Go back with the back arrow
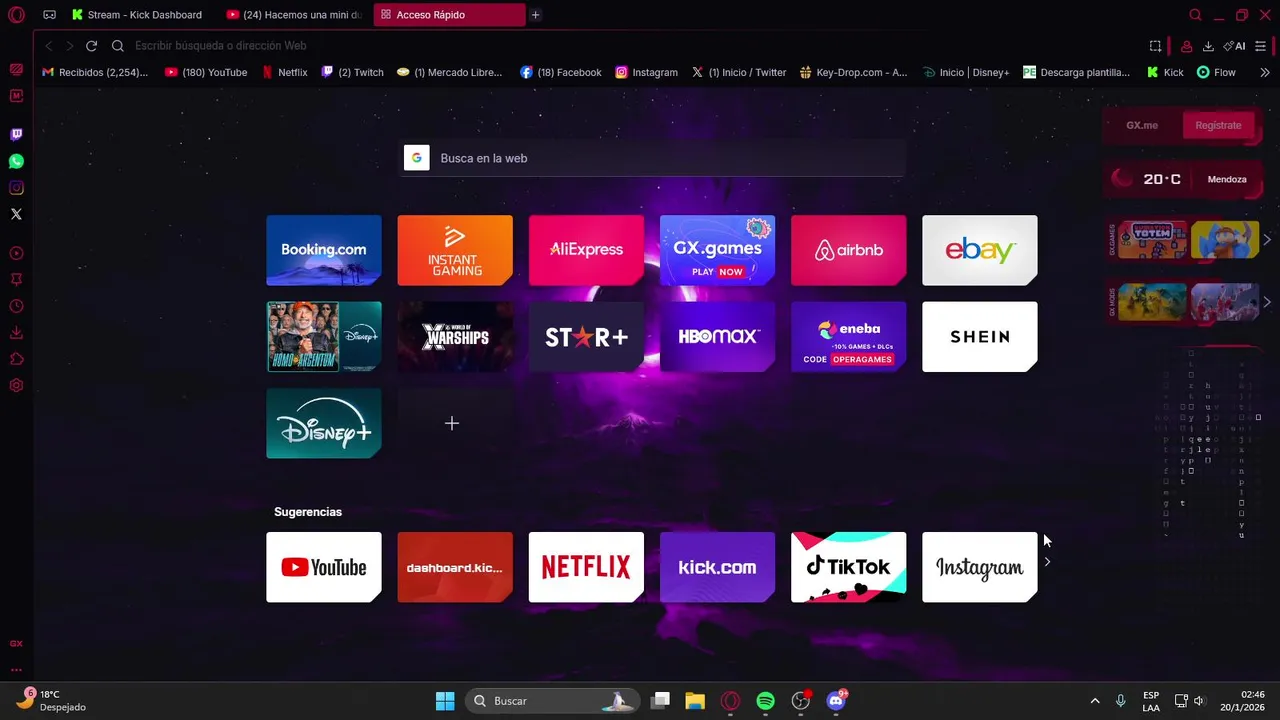The height and width of the screenshot is (720, 1280). tap(48, 46)
